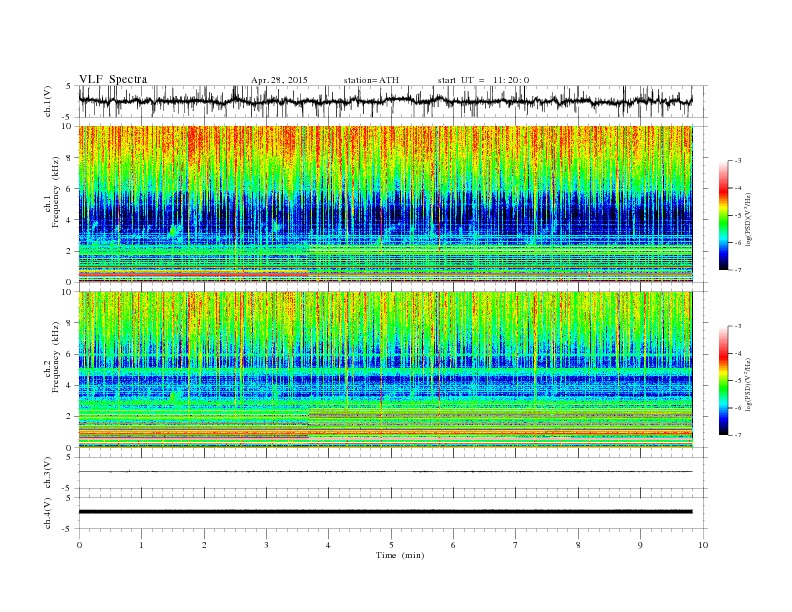
Task: Click time-axis tick label "5" below ch.4
Action: 391,545
